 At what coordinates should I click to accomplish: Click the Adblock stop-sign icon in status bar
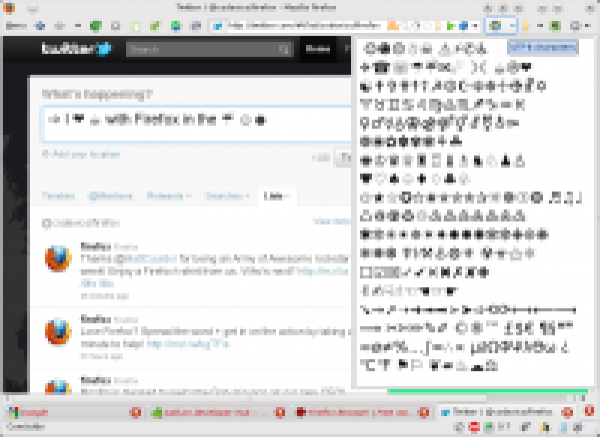474,427
